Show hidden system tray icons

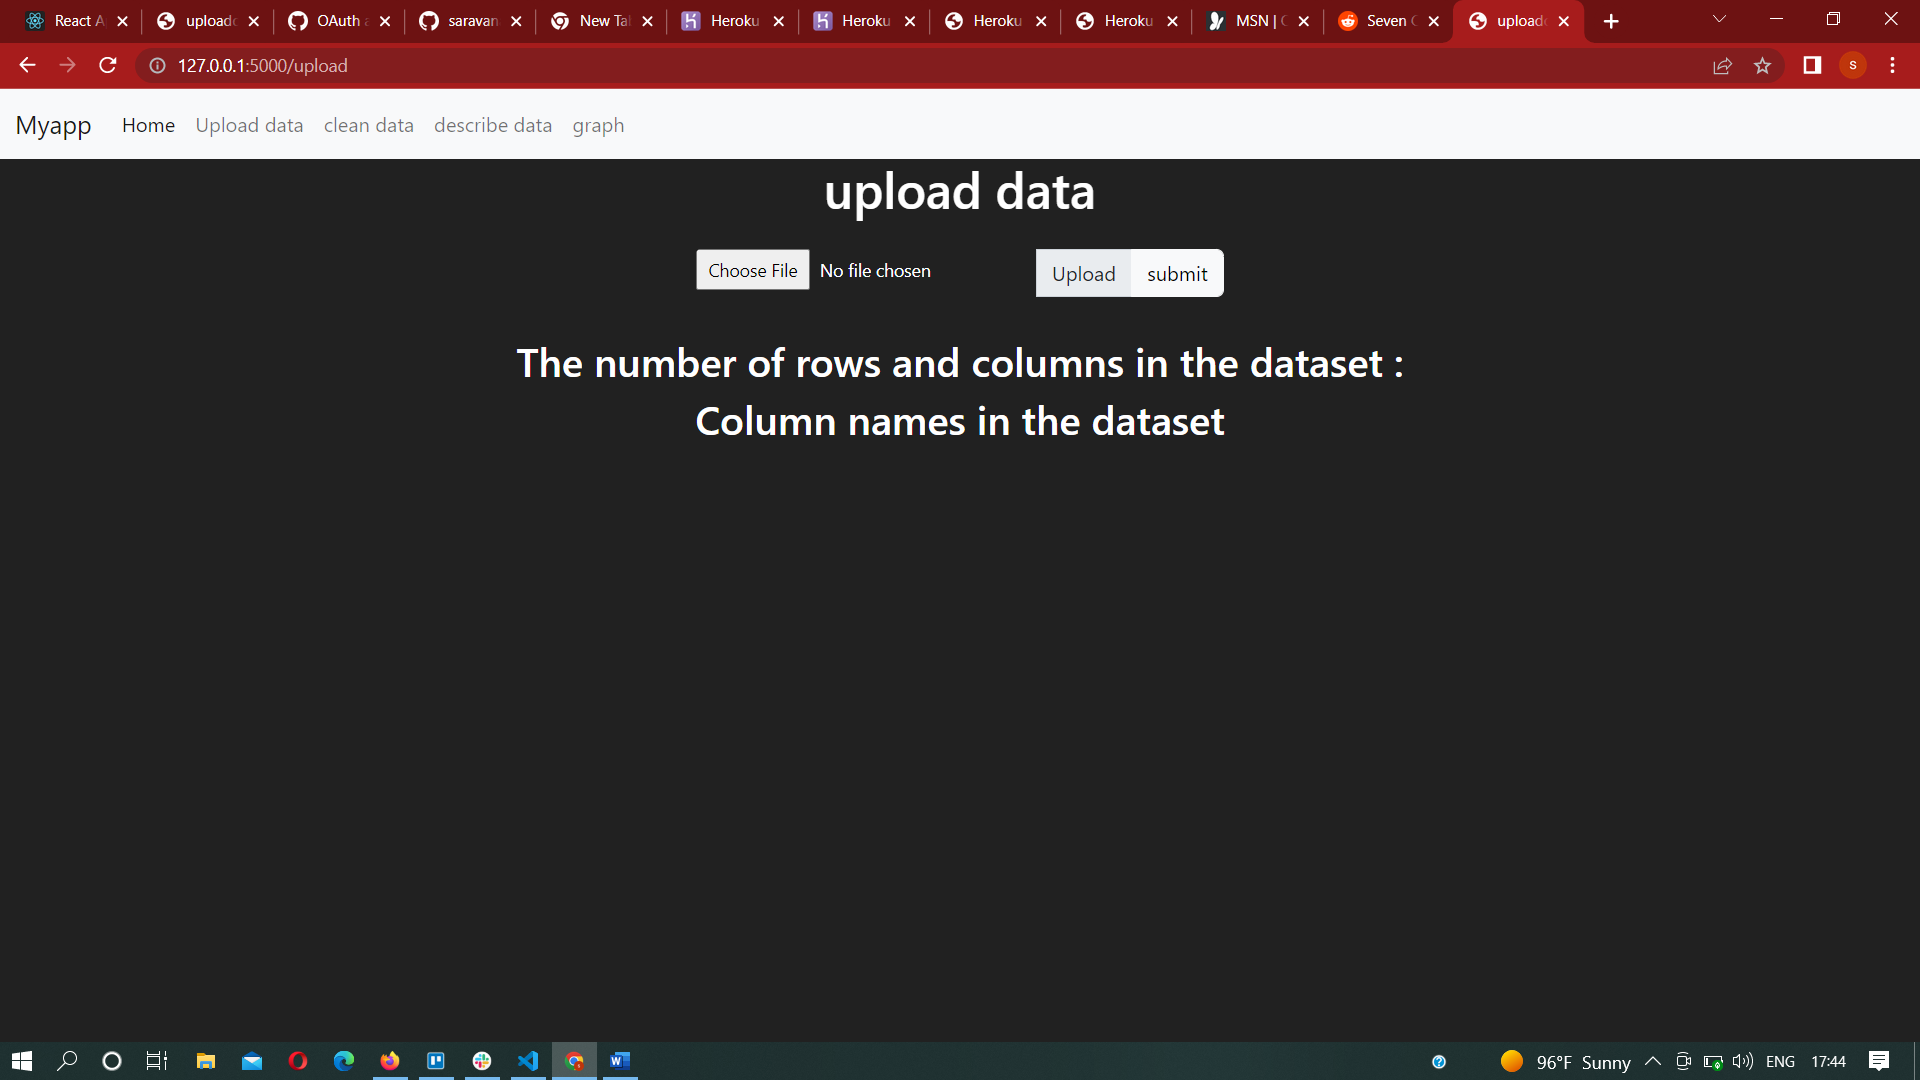1652,1061
